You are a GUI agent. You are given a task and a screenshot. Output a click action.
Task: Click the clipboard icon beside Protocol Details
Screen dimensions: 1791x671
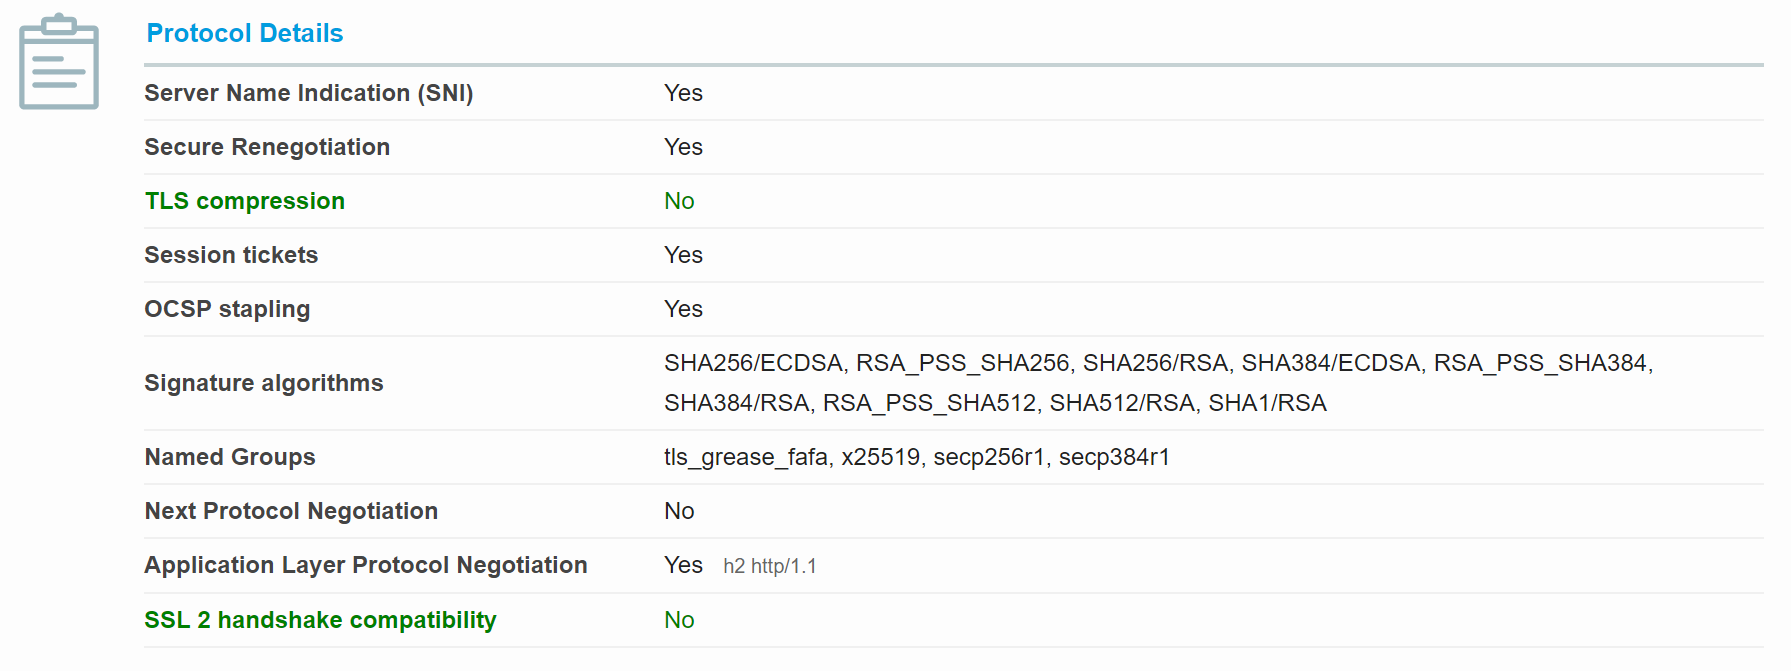click(59, 61)
